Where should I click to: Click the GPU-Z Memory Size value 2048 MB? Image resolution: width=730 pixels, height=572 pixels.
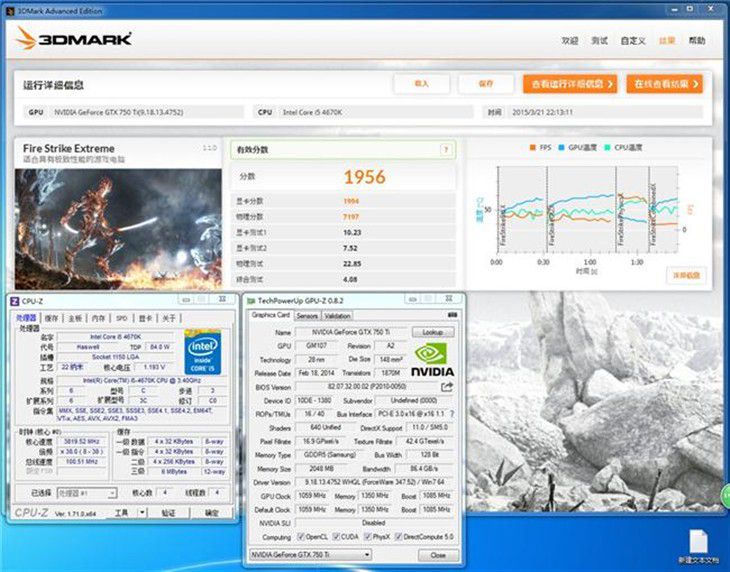[x=321, y=469]
